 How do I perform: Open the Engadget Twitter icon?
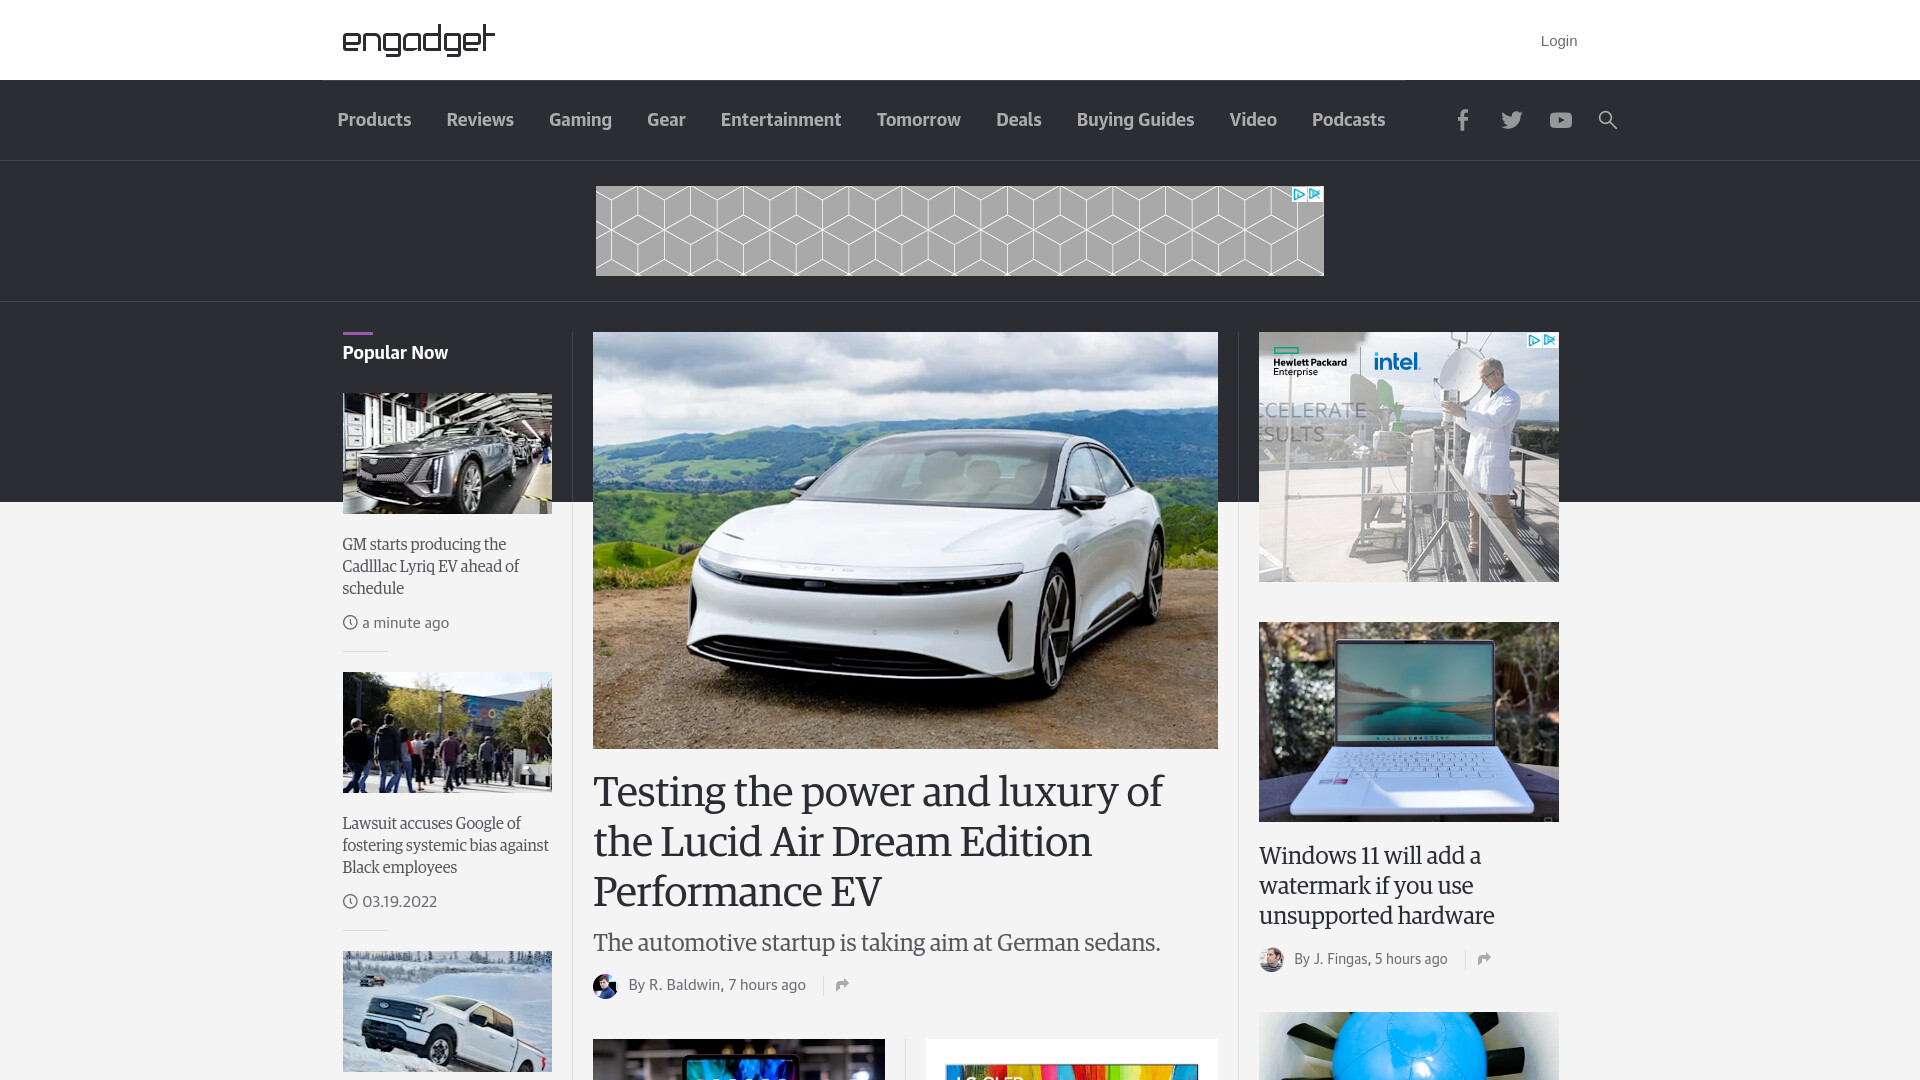(x=1511, y=120)
